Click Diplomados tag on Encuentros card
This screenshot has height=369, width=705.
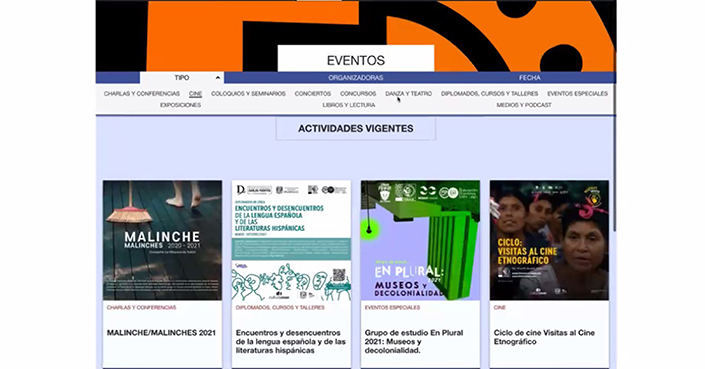point(280,307)
